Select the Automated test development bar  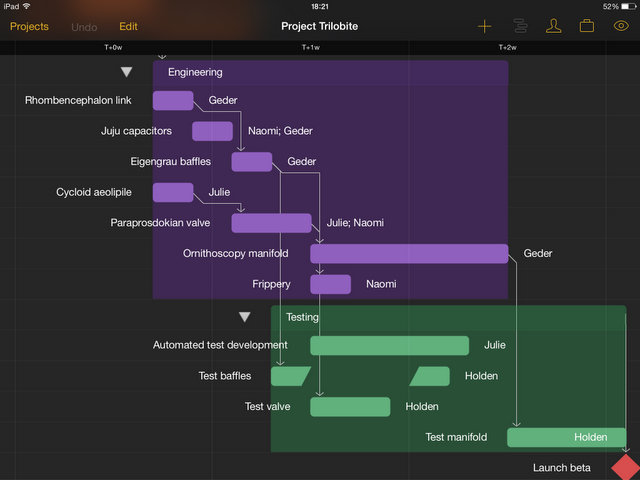(x=389, y=345)
